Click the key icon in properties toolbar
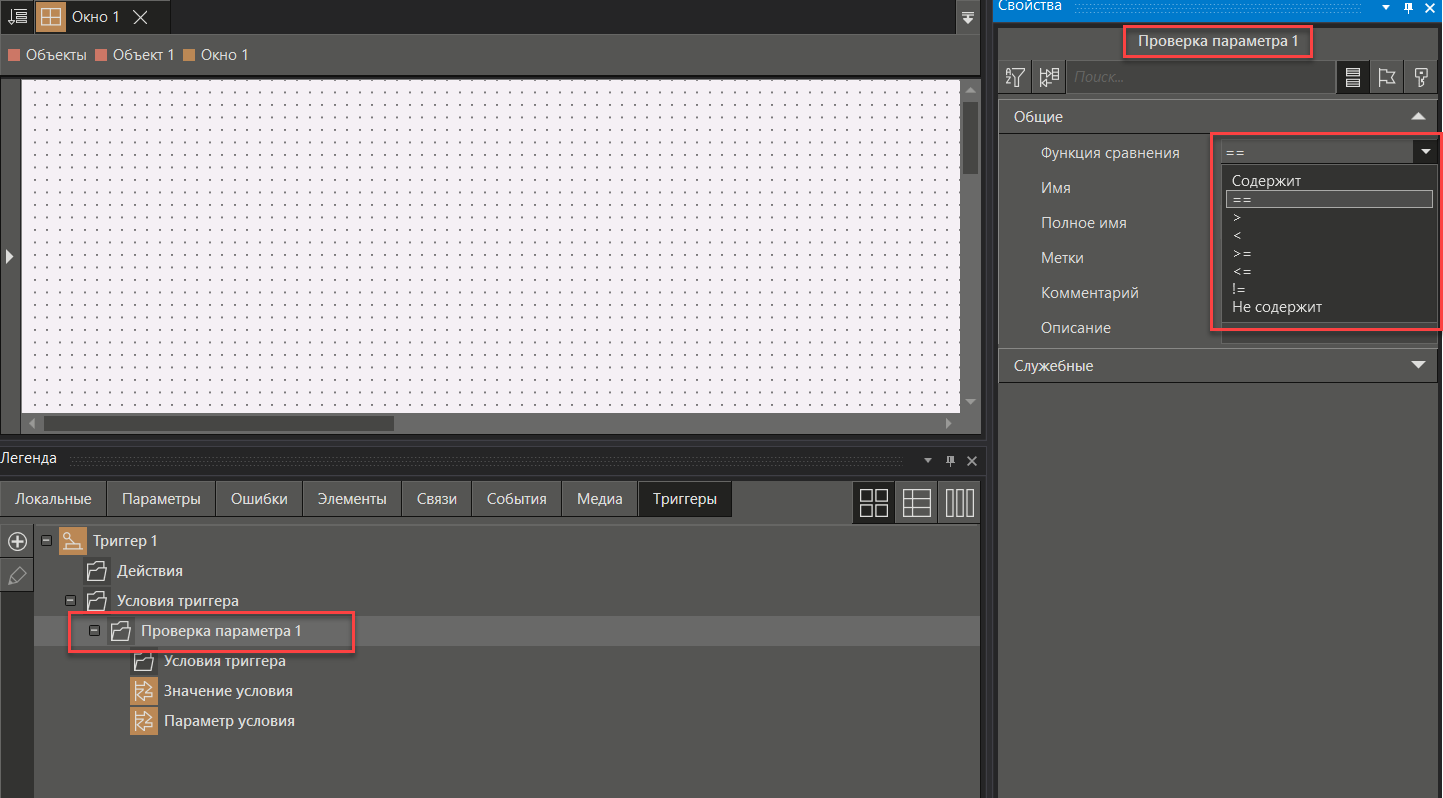 [1420, 77]
